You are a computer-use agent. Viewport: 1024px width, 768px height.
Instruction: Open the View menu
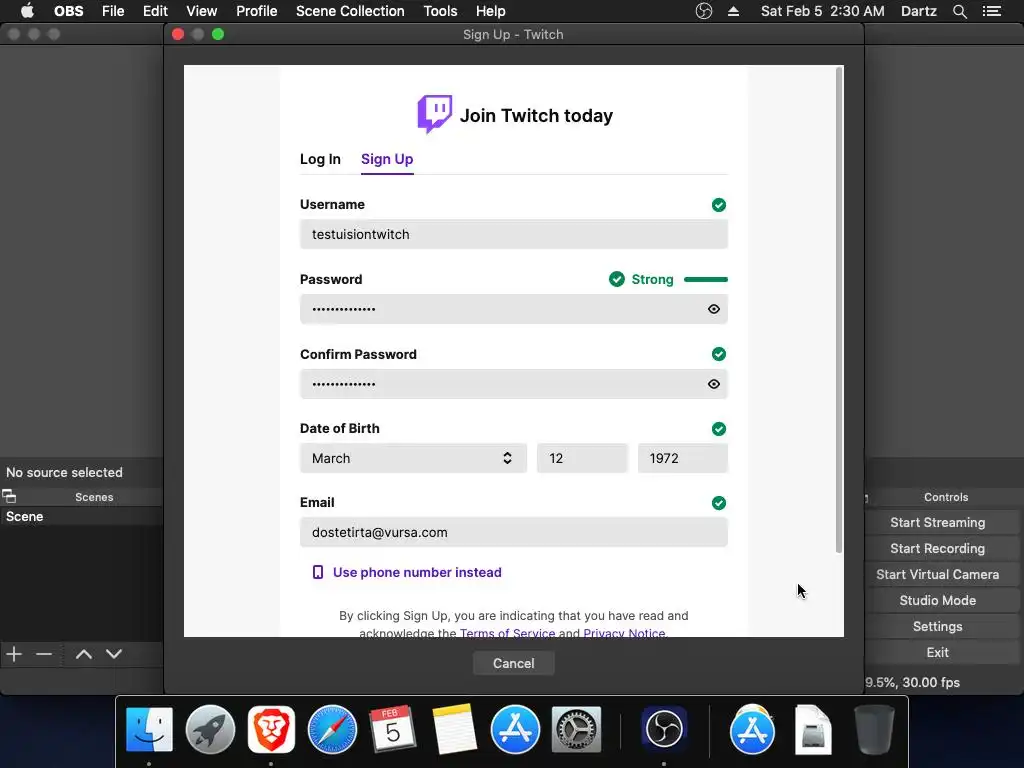201,11
